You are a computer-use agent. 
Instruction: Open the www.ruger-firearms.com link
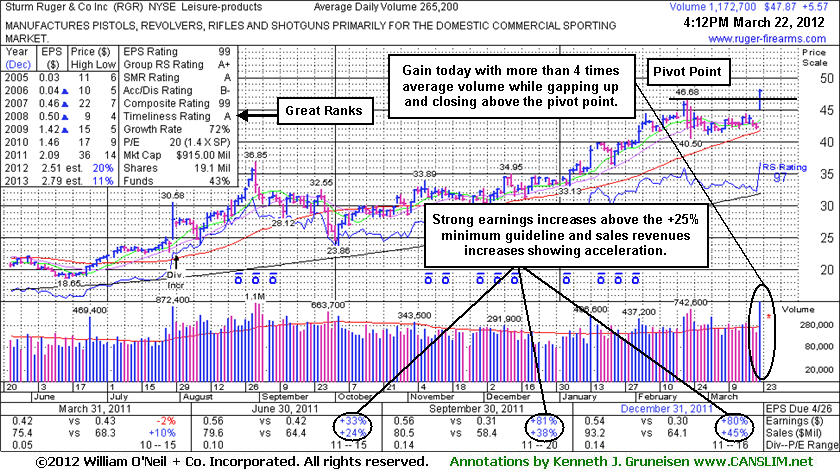click(767, 39)
